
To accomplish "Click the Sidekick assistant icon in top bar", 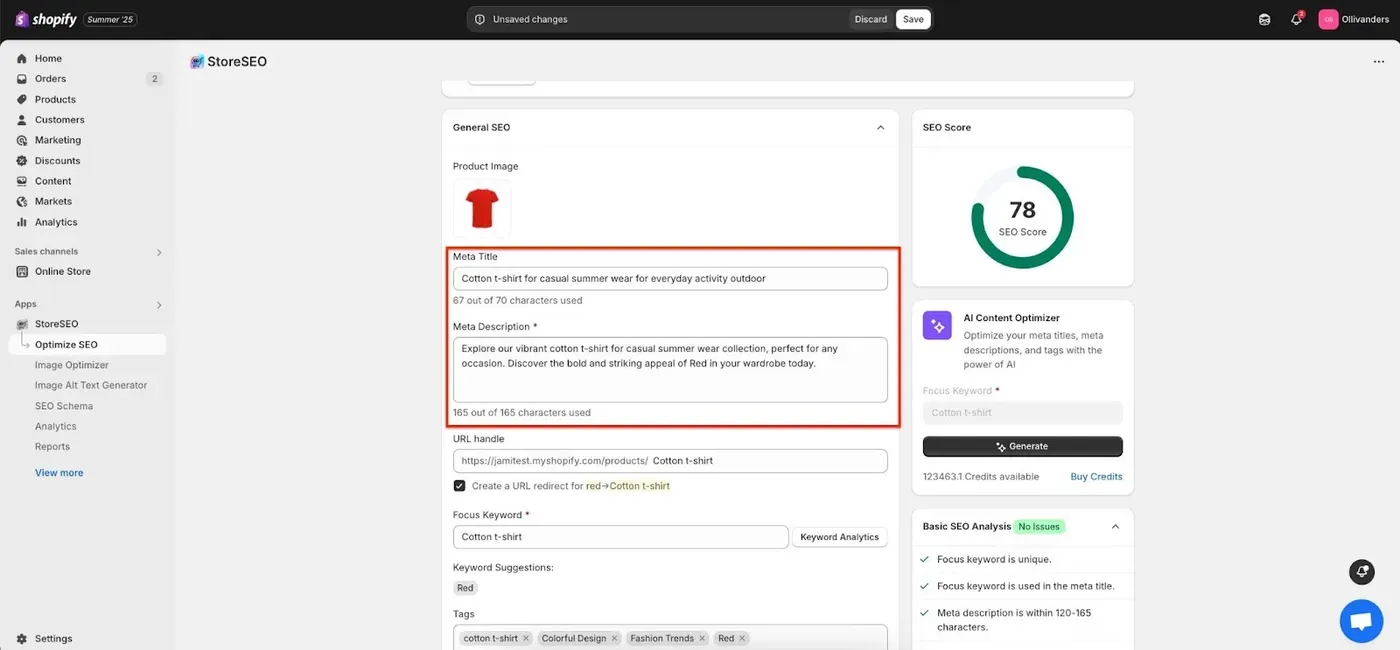I will pos(1265,19).
